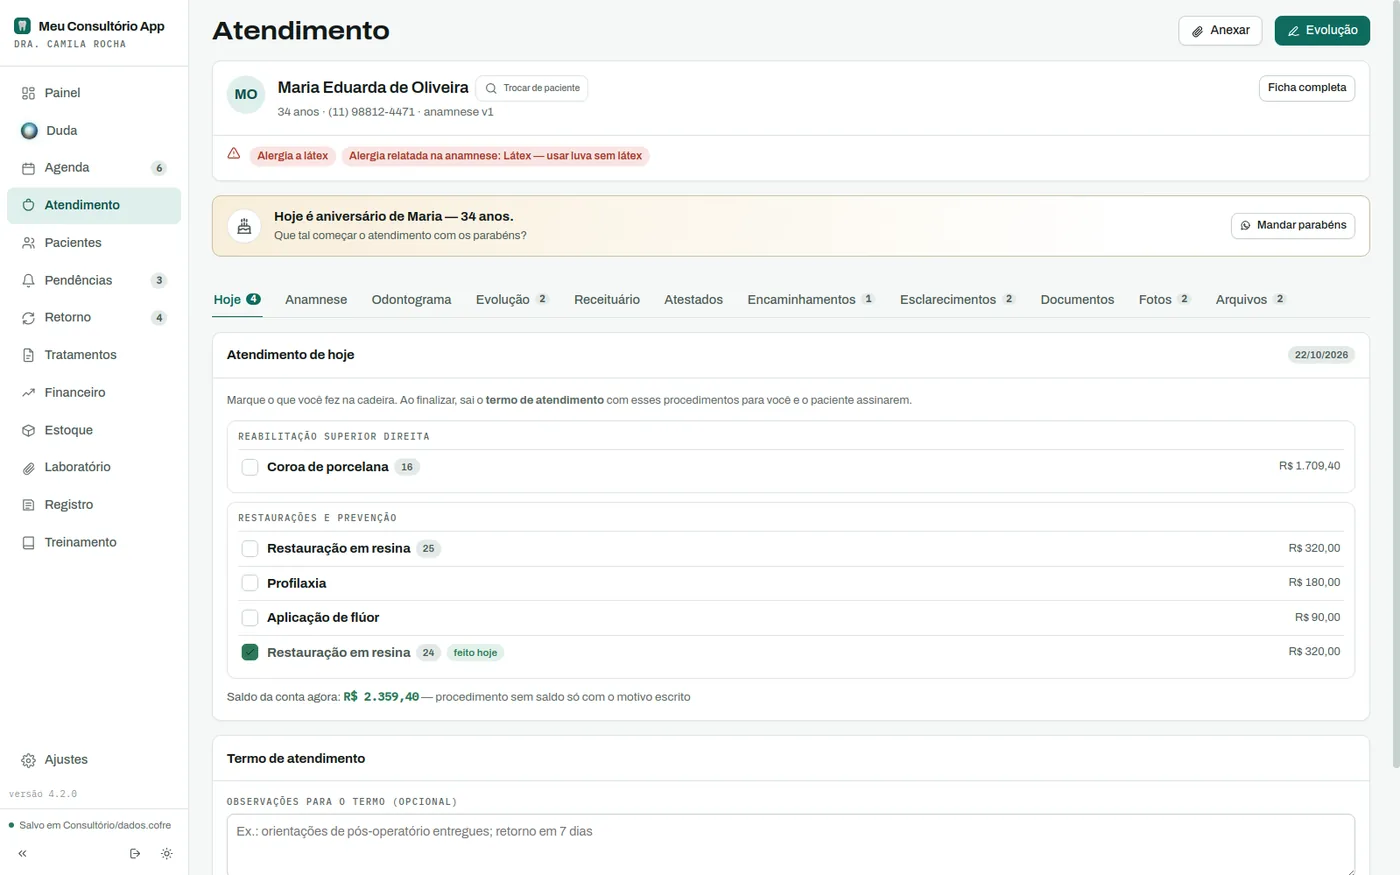
Task: Select Atendimento in the sidebar
Action: click(x=94, y=205)
